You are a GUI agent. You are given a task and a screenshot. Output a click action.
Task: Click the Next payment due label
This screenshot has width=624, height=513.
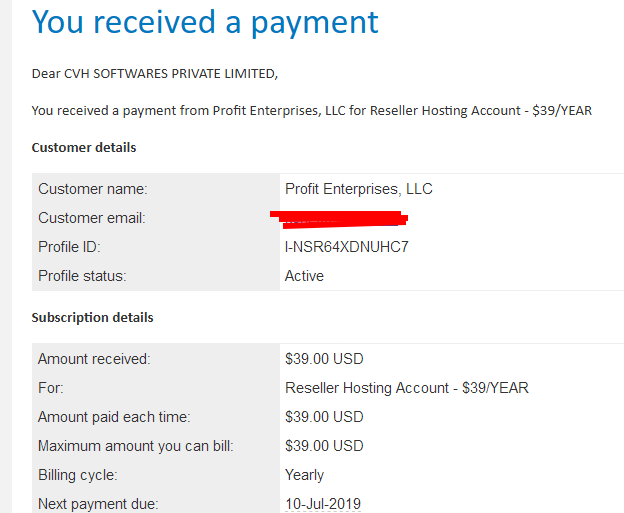point(98,504)
